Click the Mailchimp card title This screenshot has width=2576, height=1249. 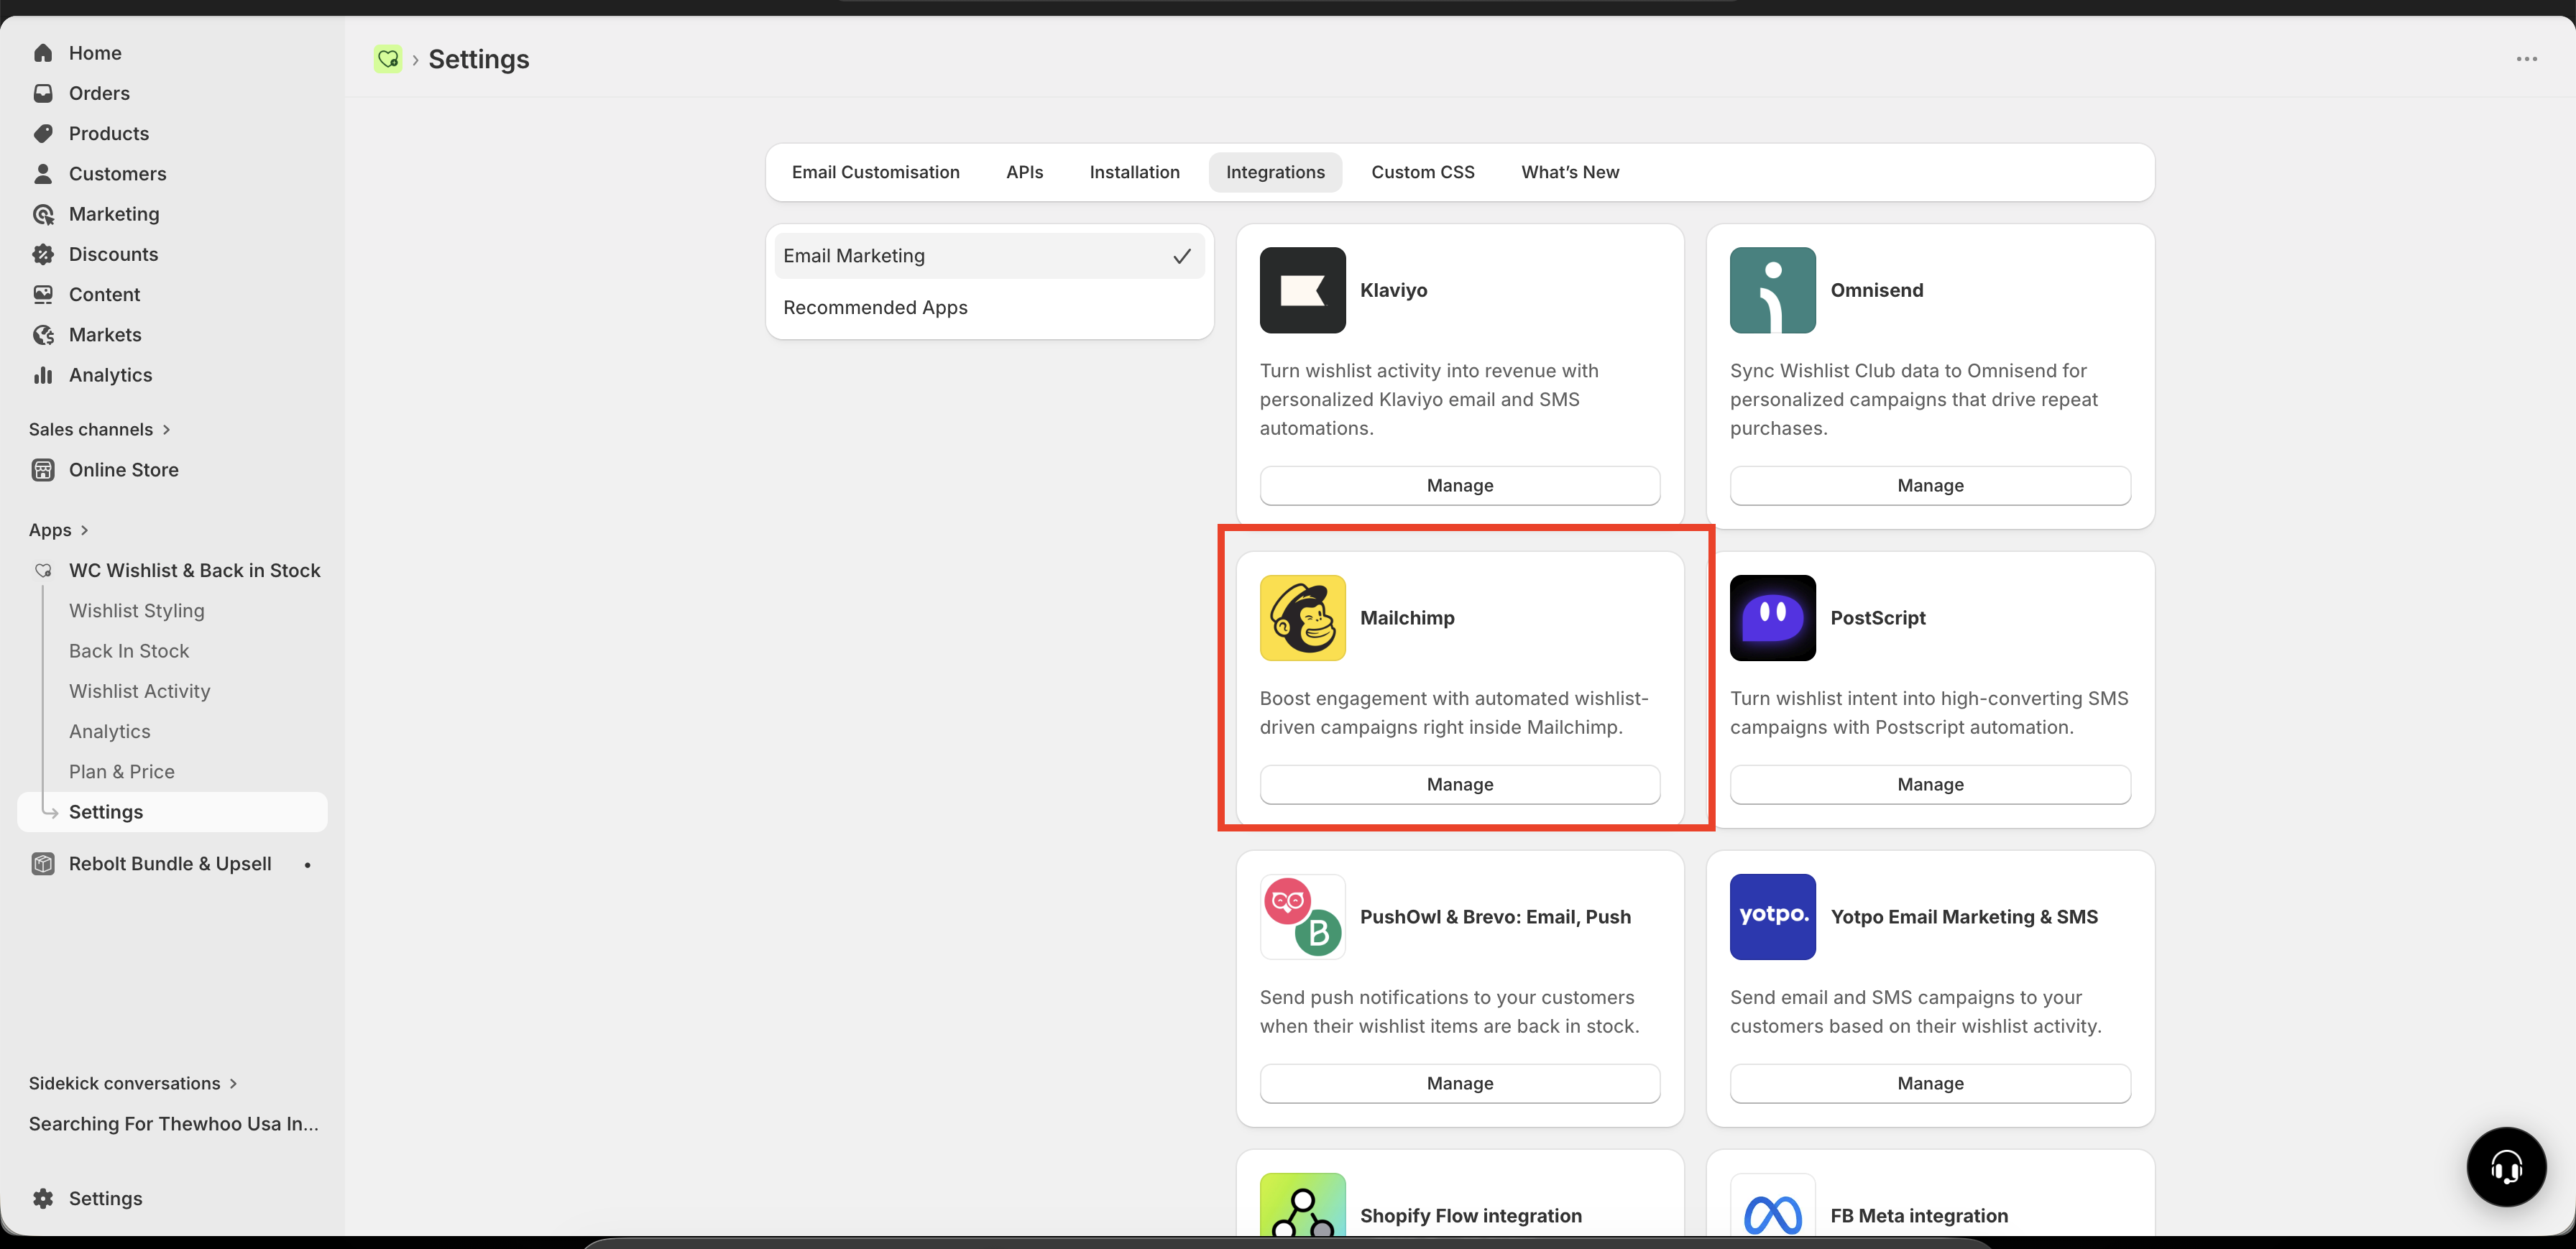[1407, 618]
